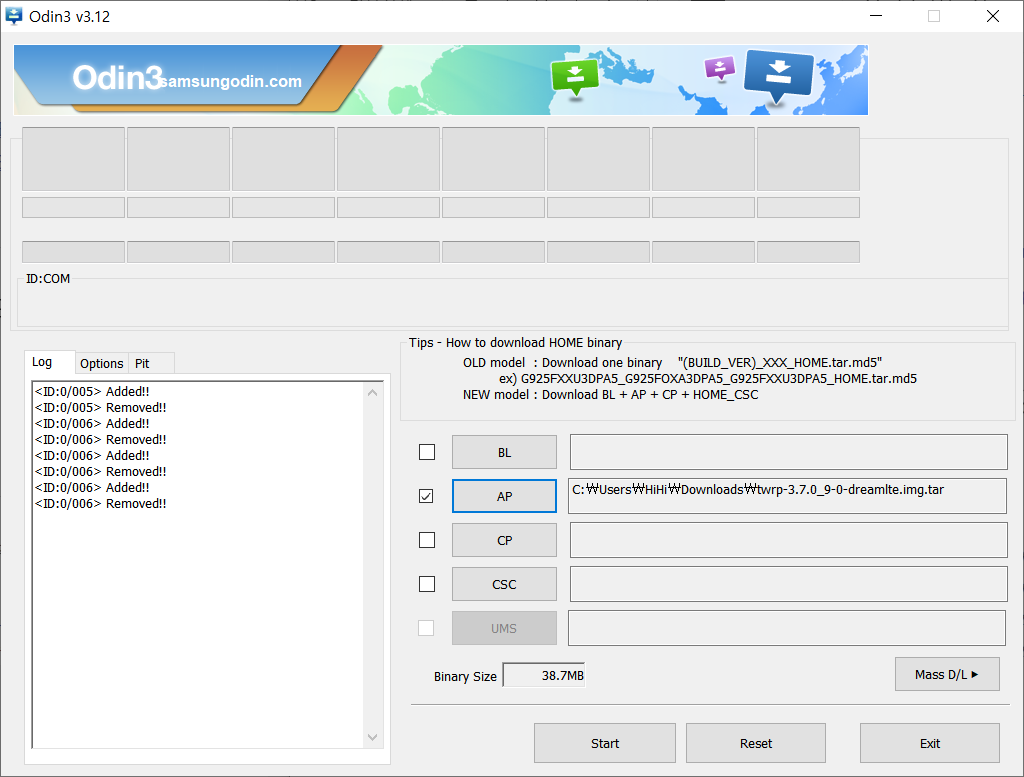This screenshot has height=777, width=1024.
Task: Click the Reset button
Action: 756,743
